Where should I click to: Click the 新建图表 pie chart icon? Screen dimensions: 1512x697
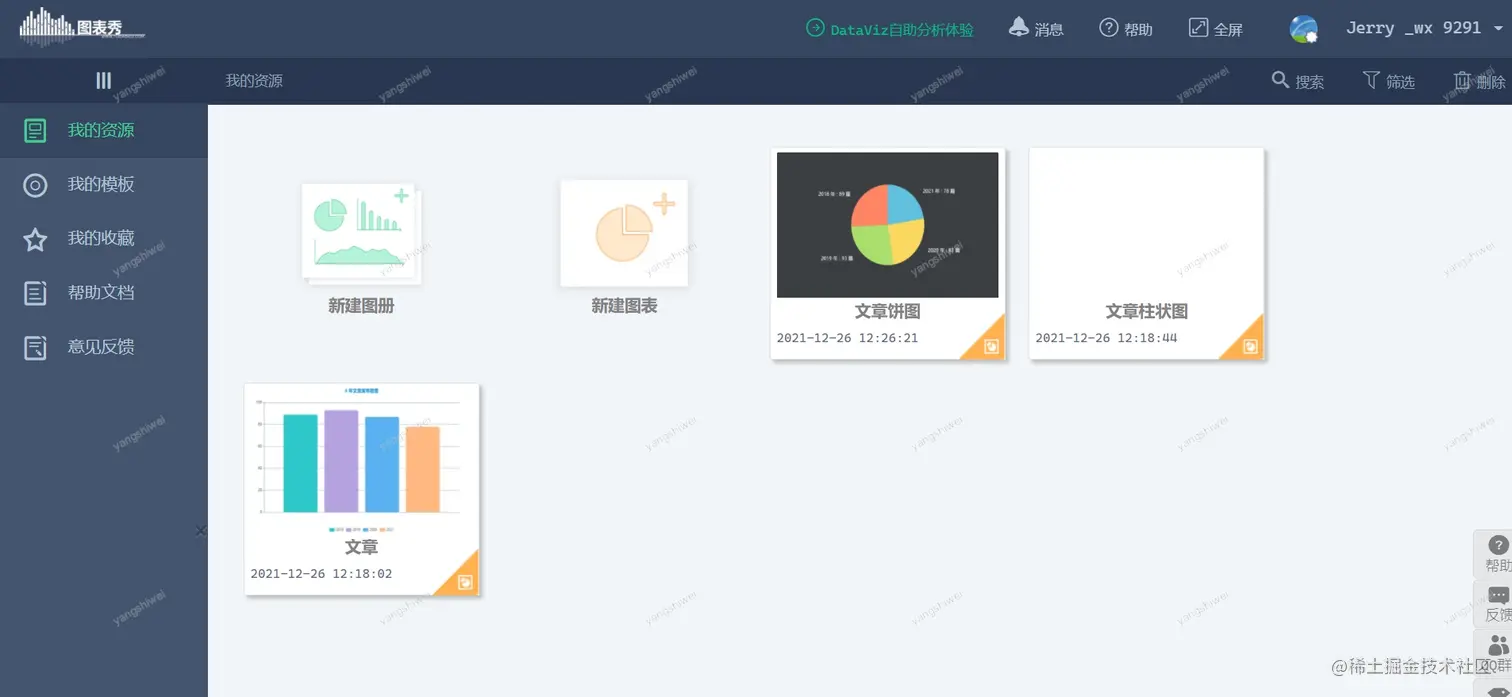(624, 233)
